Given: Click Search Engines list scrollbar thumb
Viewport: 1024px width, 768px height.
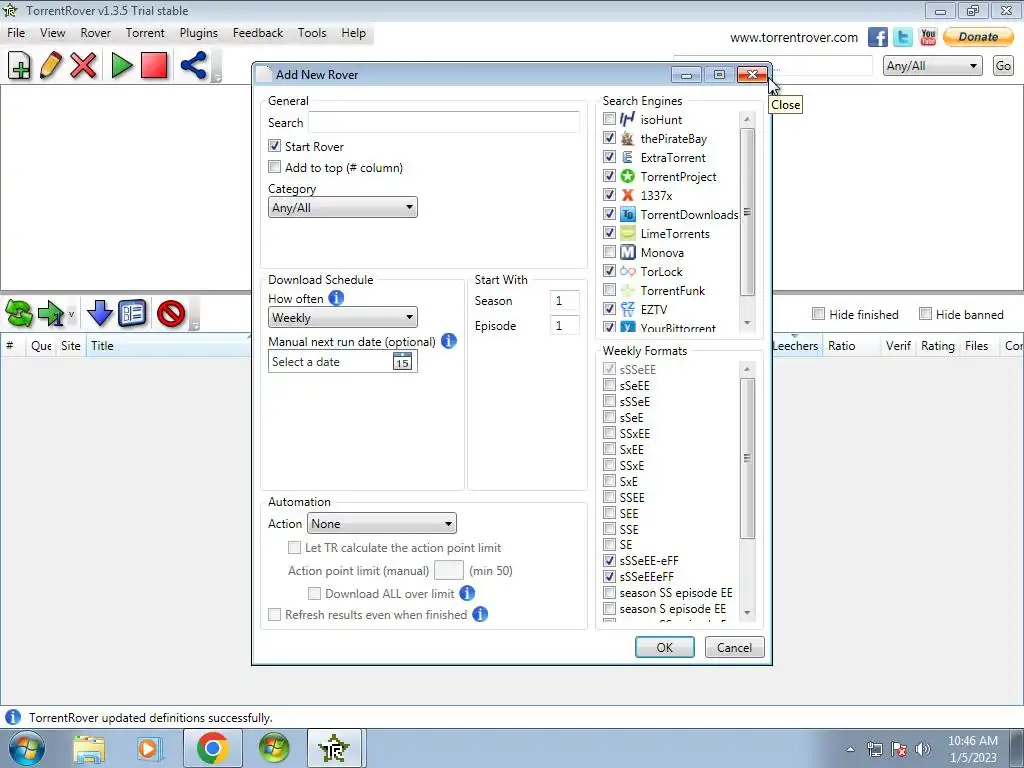Looking at the screenshot, I should tap(747, 212).
